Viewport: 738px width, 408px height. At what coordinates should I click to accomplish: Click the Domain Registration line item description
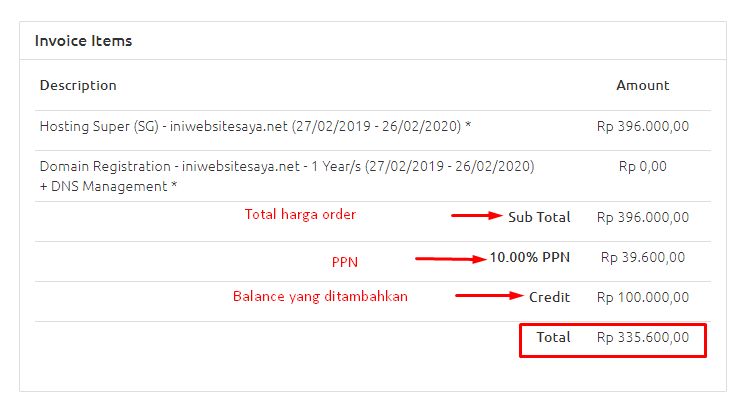(x=287, y=166)
